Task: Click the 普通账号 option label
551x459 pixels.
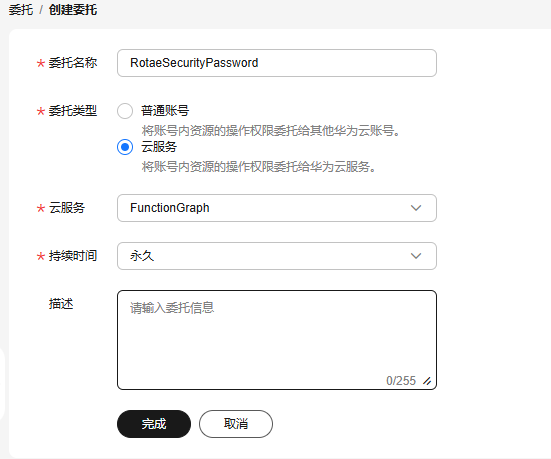Action: [x=165, y=111]
